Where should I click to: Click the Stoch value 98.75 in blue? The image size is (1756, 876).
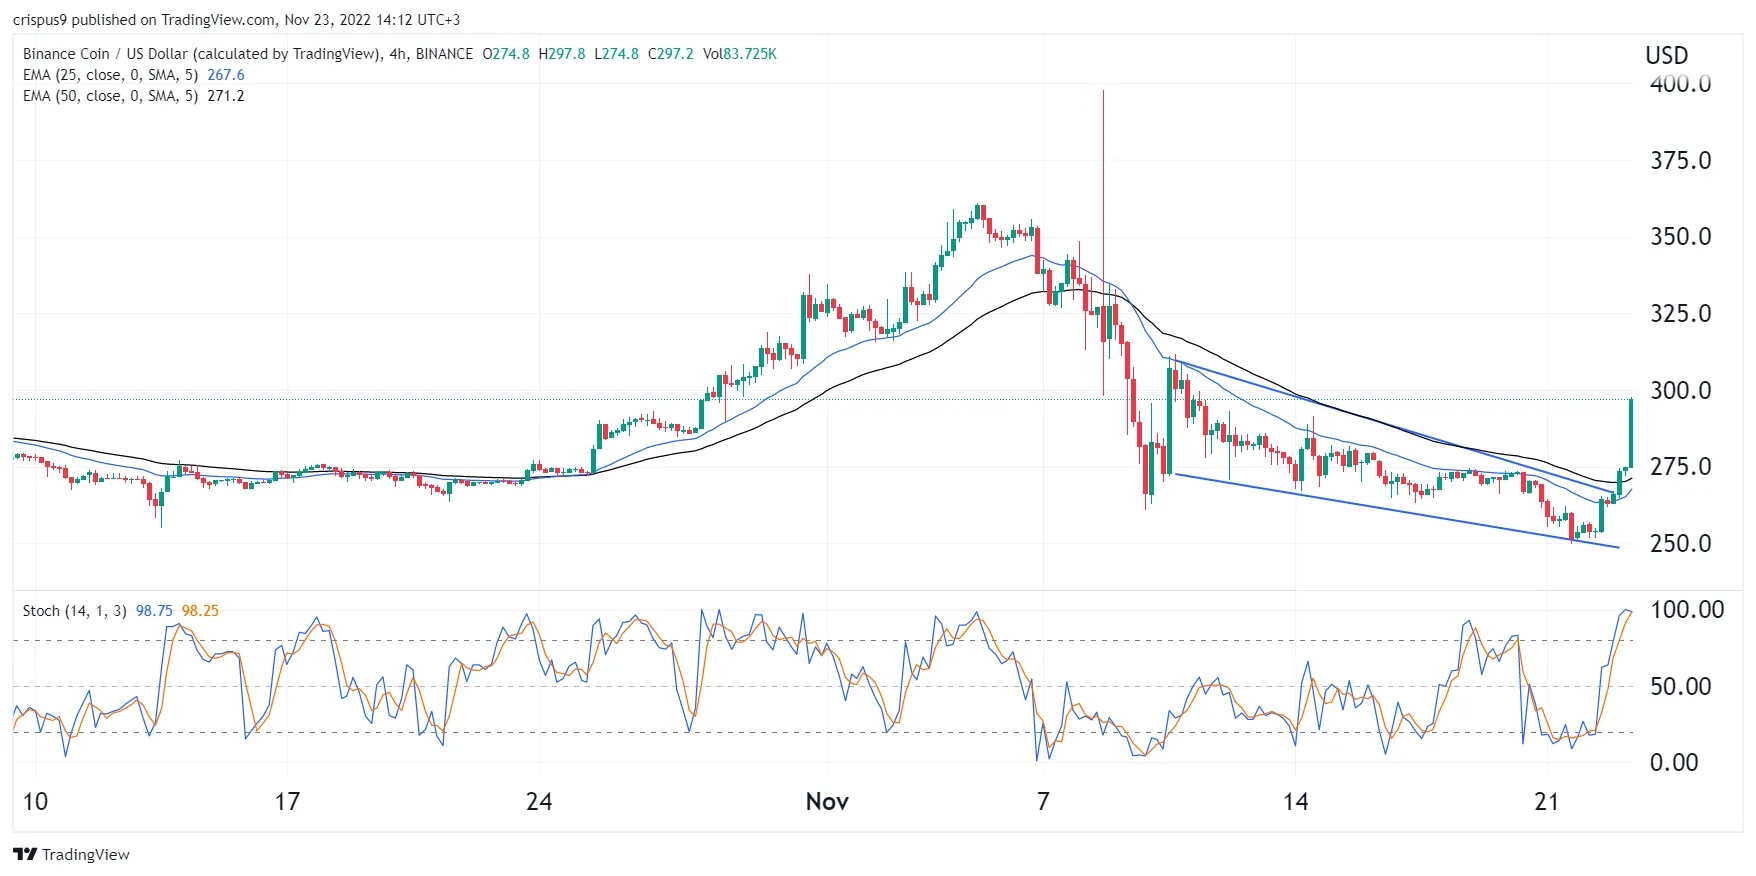pyautogui.click(x=154, y=611)
